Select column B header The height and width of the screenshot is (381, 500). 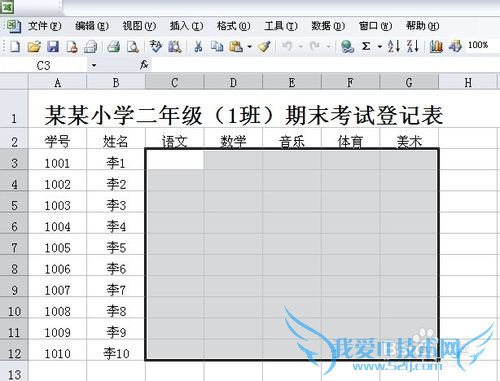(x=116, y=82)
